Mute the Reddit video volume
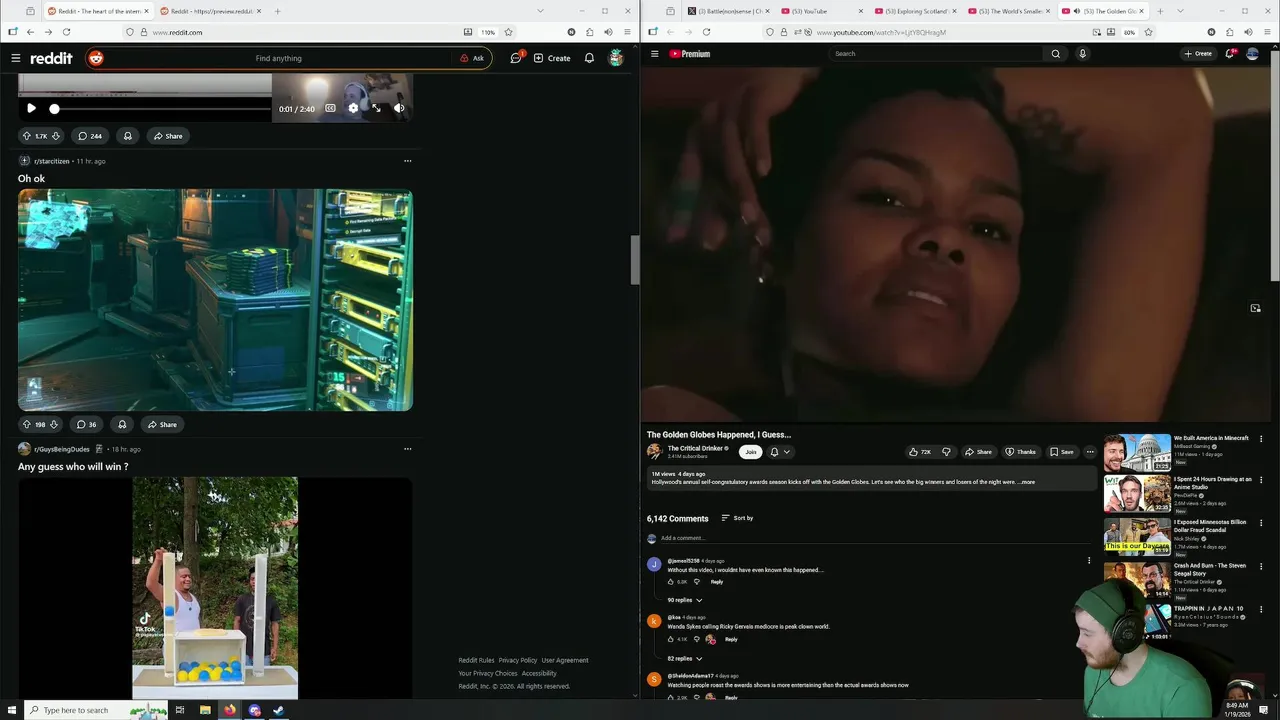Viewport: 1280px width, 720px height. (399, 108)
